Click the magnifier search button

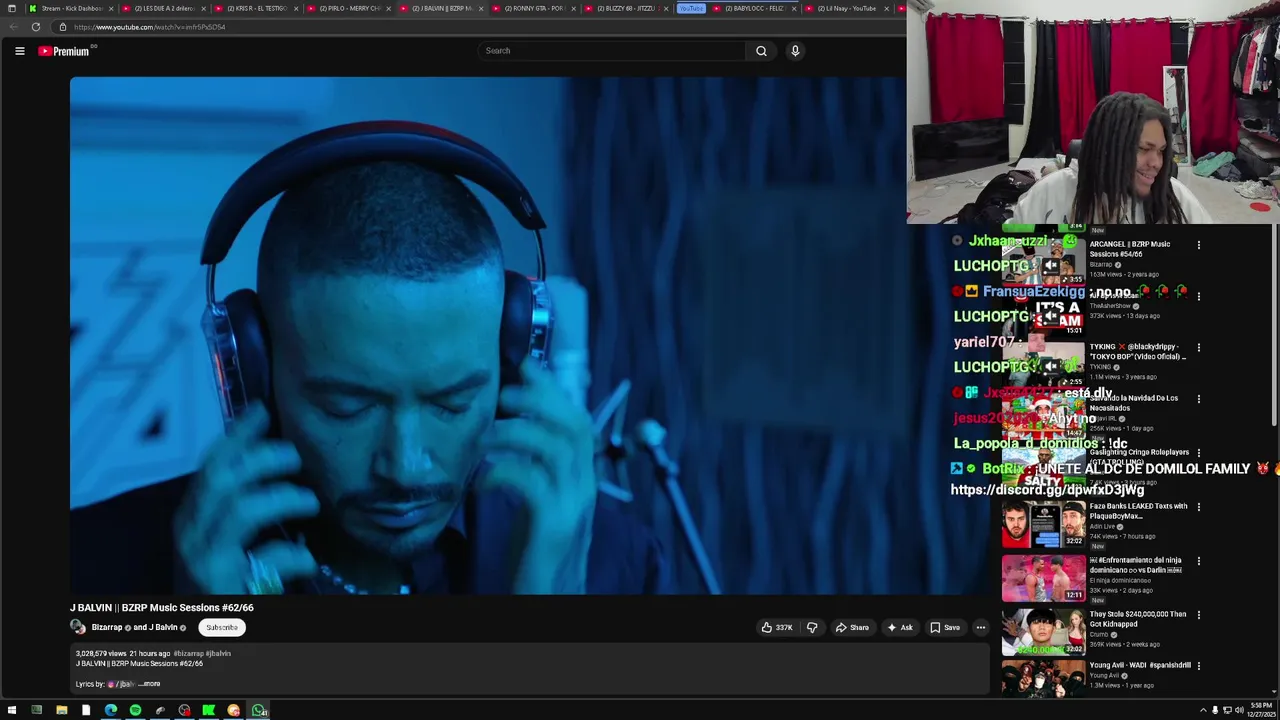[761, 51]
